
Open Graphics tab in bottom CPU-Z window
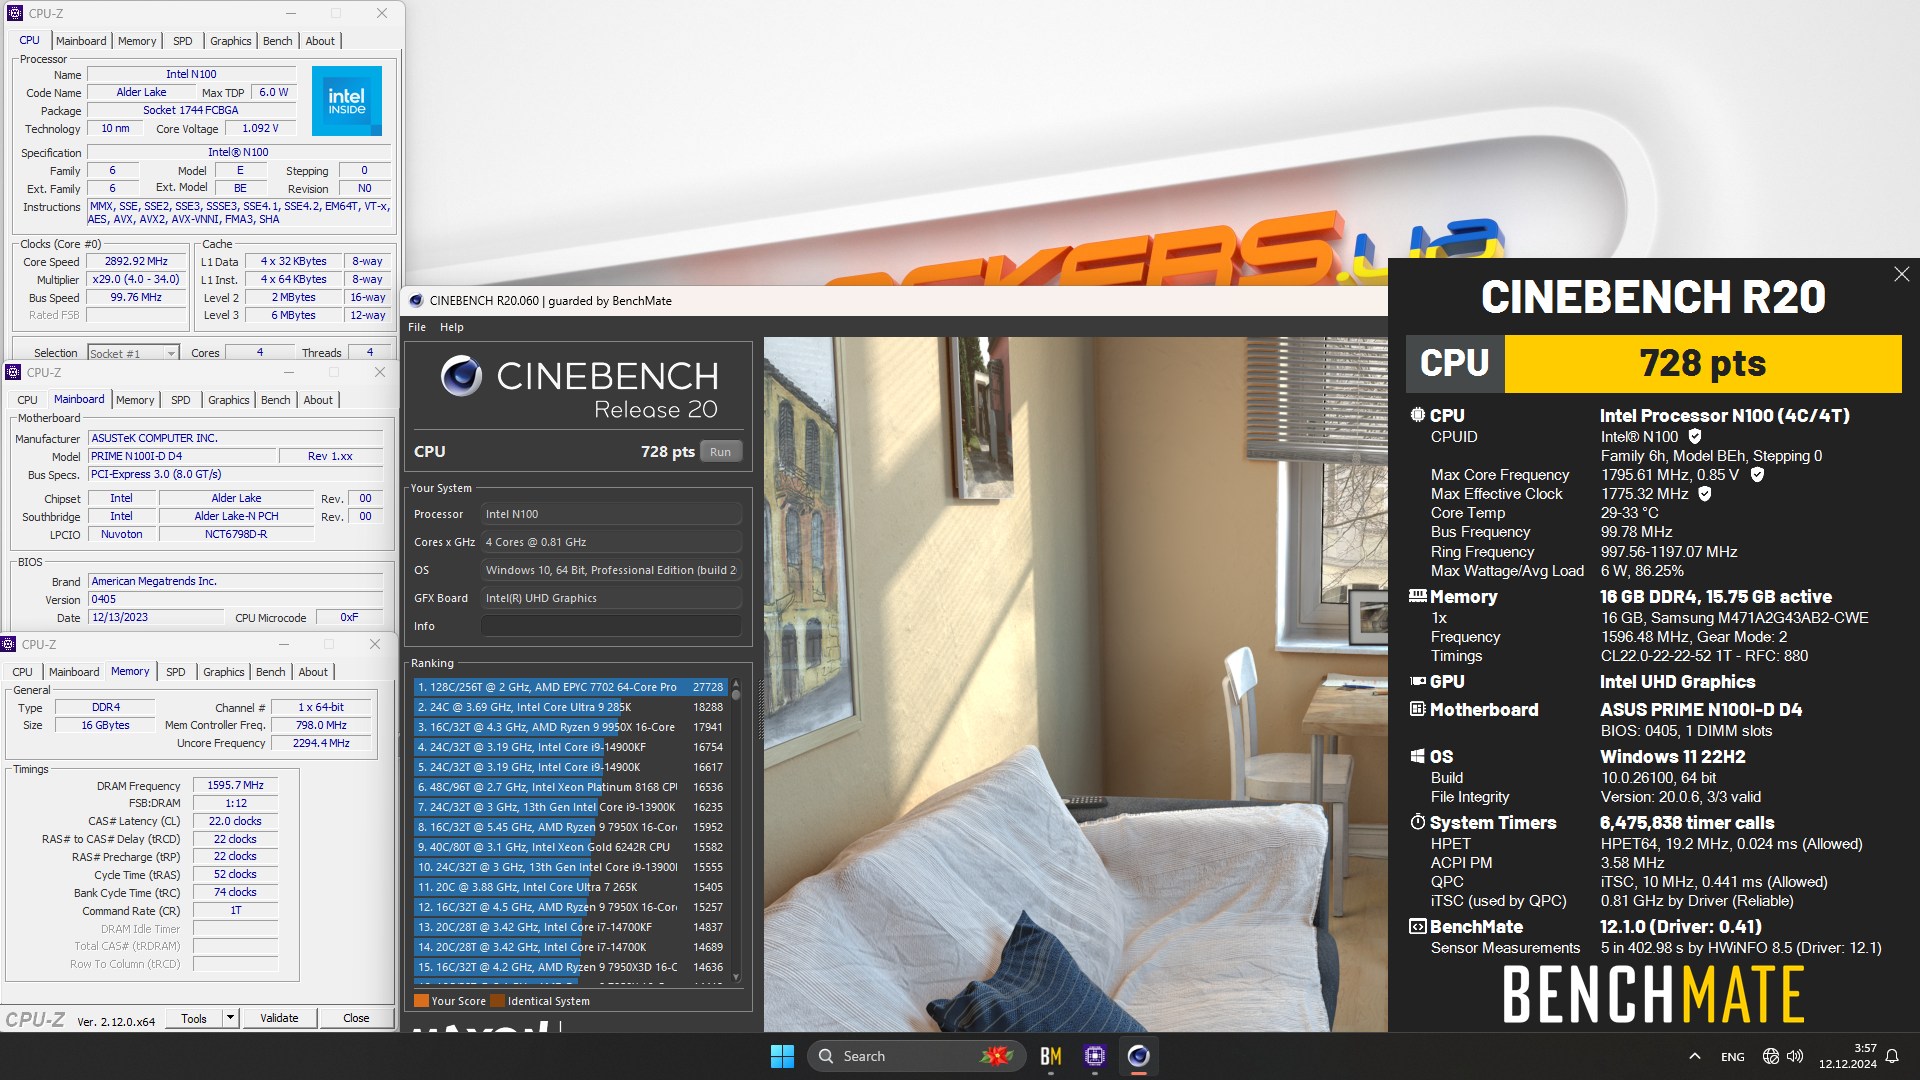point(223,672)
